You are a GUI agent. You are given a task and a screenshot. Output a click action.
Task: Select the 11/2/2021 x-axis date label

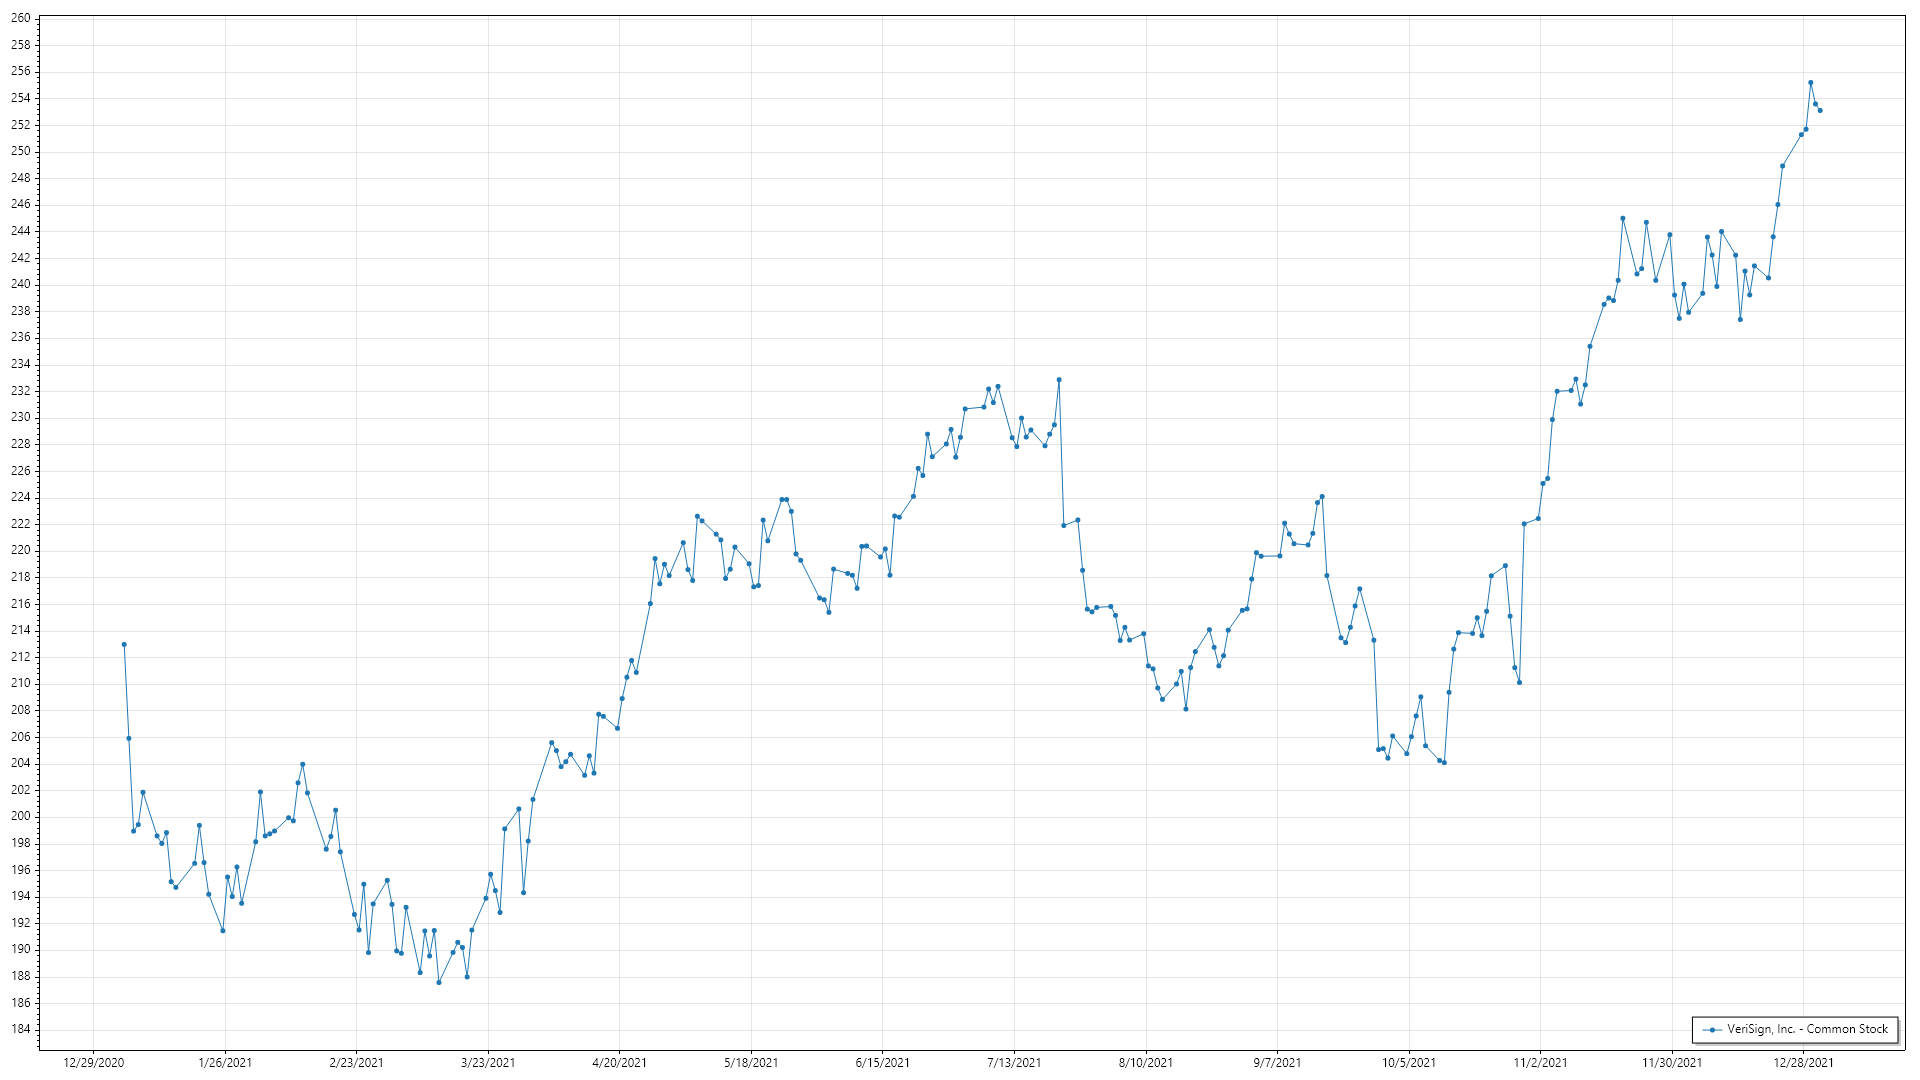point(1540,1063)
